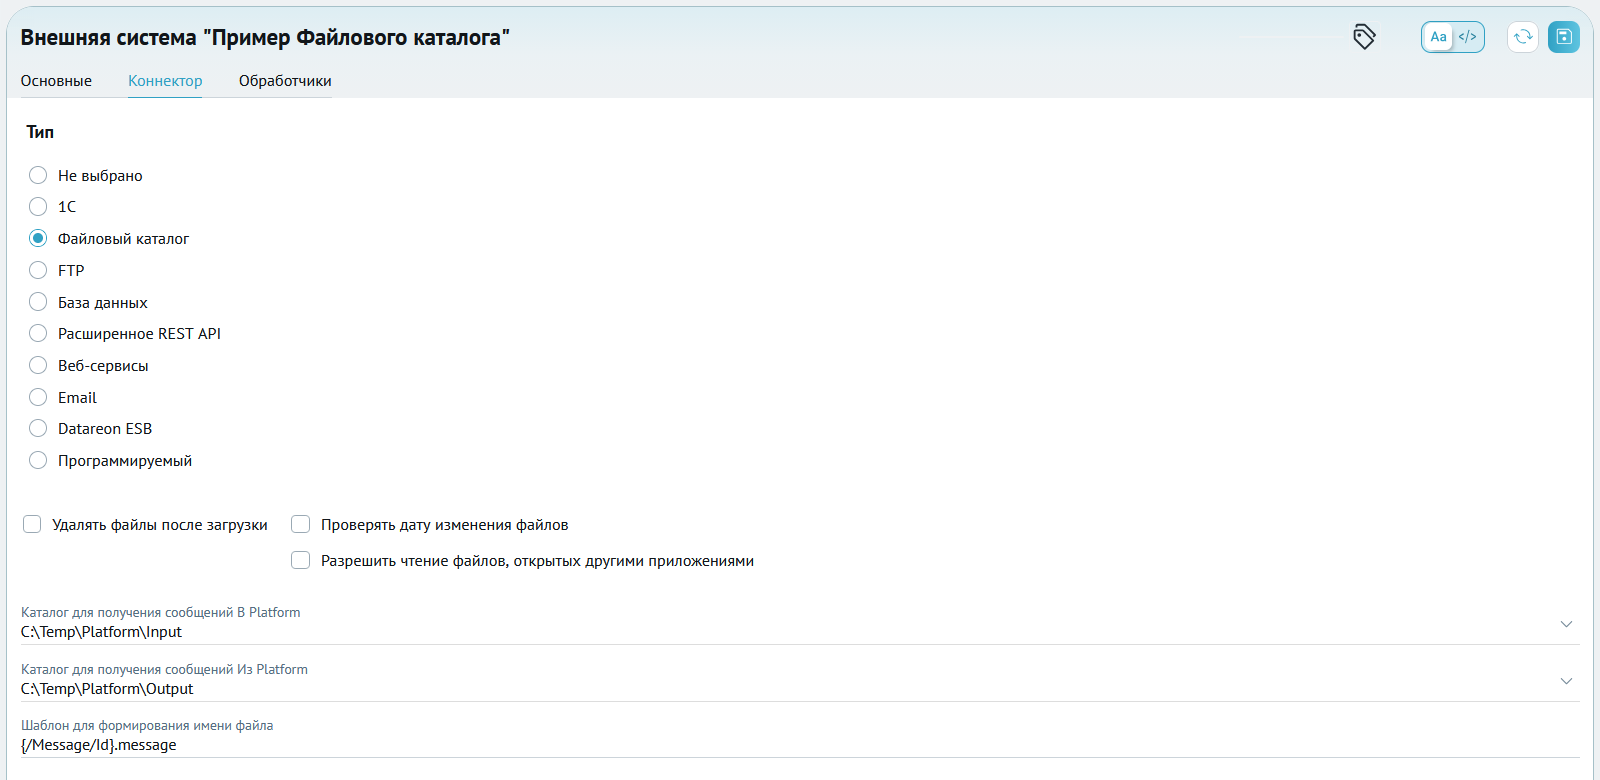Open the tags icon in header
This screenshot has height=780, width=1600.
click(x=1364, y=37)
